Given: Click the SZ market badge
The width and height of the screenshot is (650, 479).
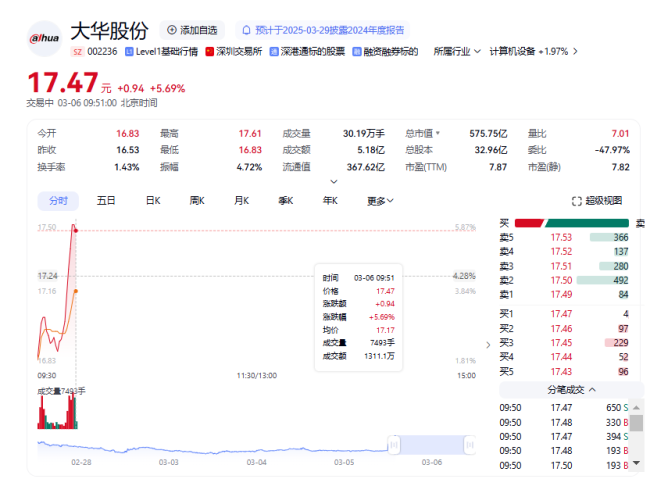Looking at the screenshot, I should pos(78,51).
